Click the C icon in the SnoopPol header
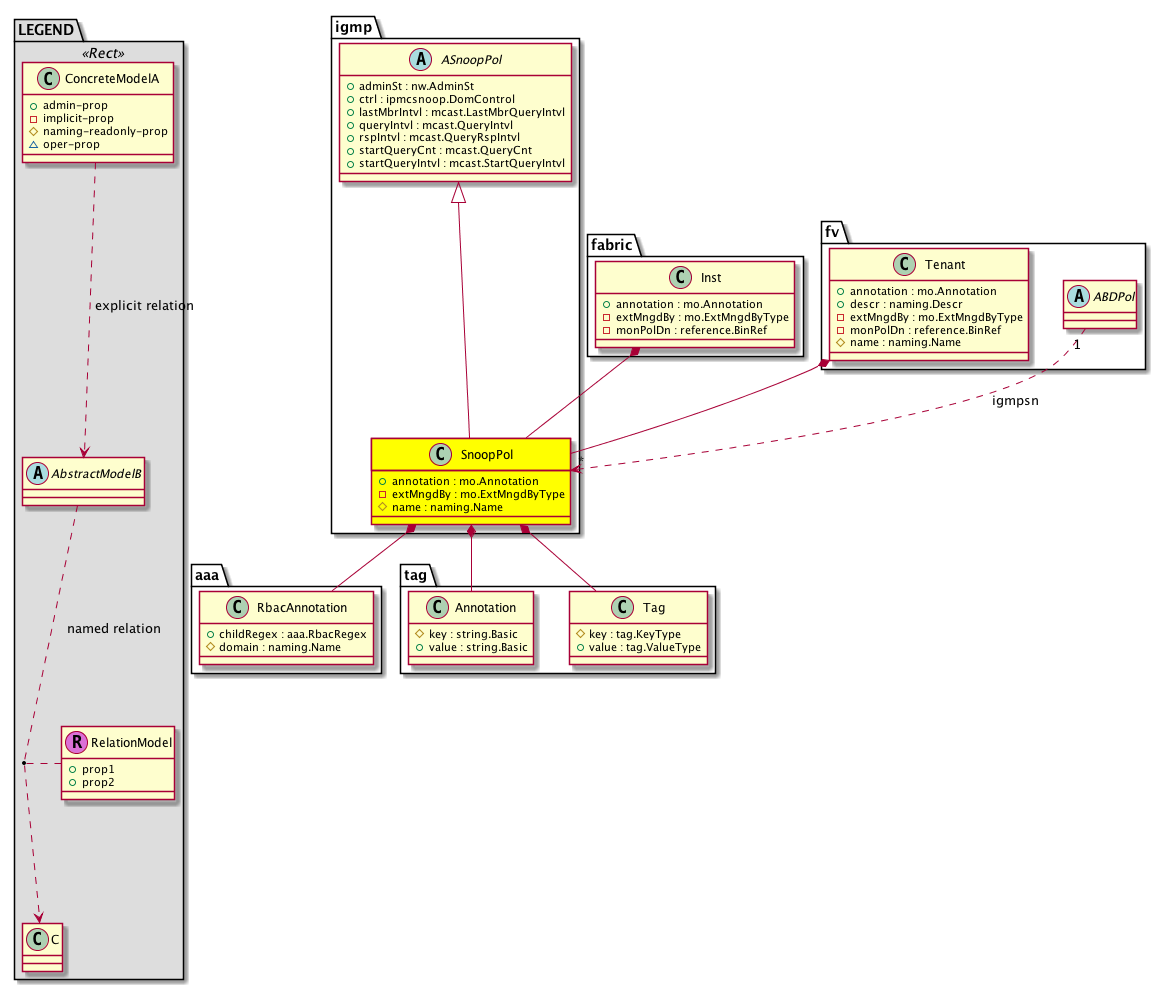This screenshot has height=990, width=1166. 440,455
